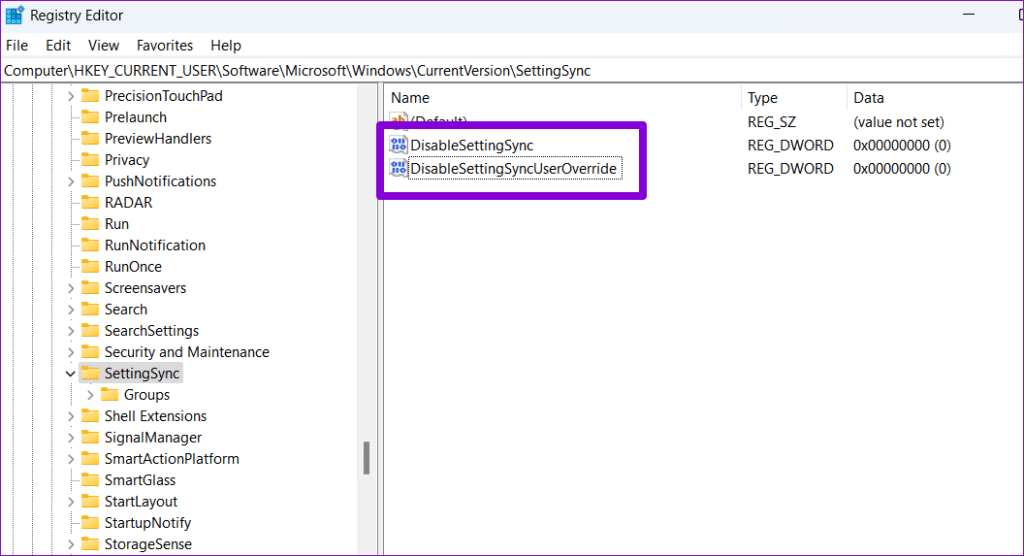Expand Security and Maintenance key
This screenshot has height=556, width=1024.
click(71, 352)
